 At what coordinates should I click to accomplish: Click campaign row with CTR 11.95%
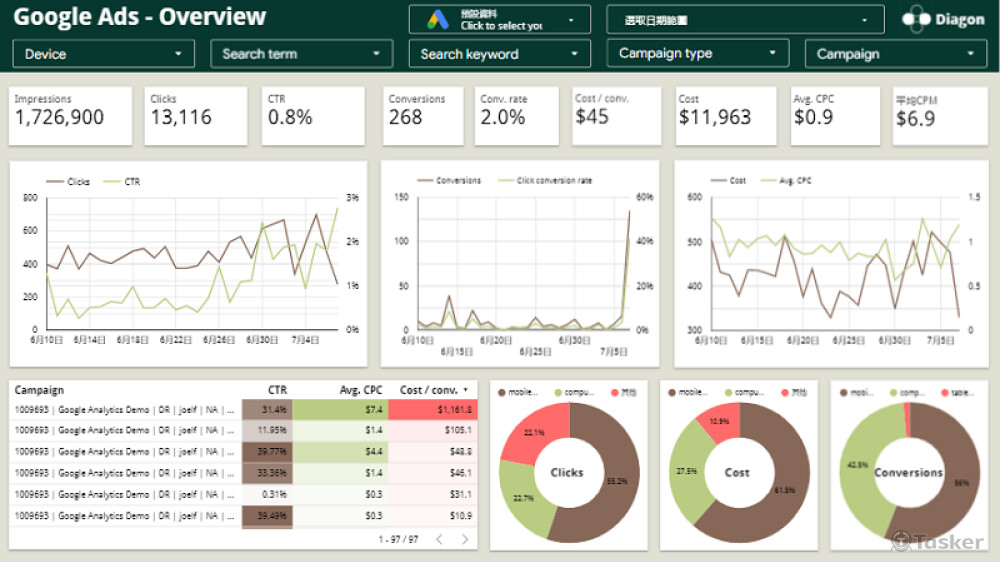[x=243, y=431]
